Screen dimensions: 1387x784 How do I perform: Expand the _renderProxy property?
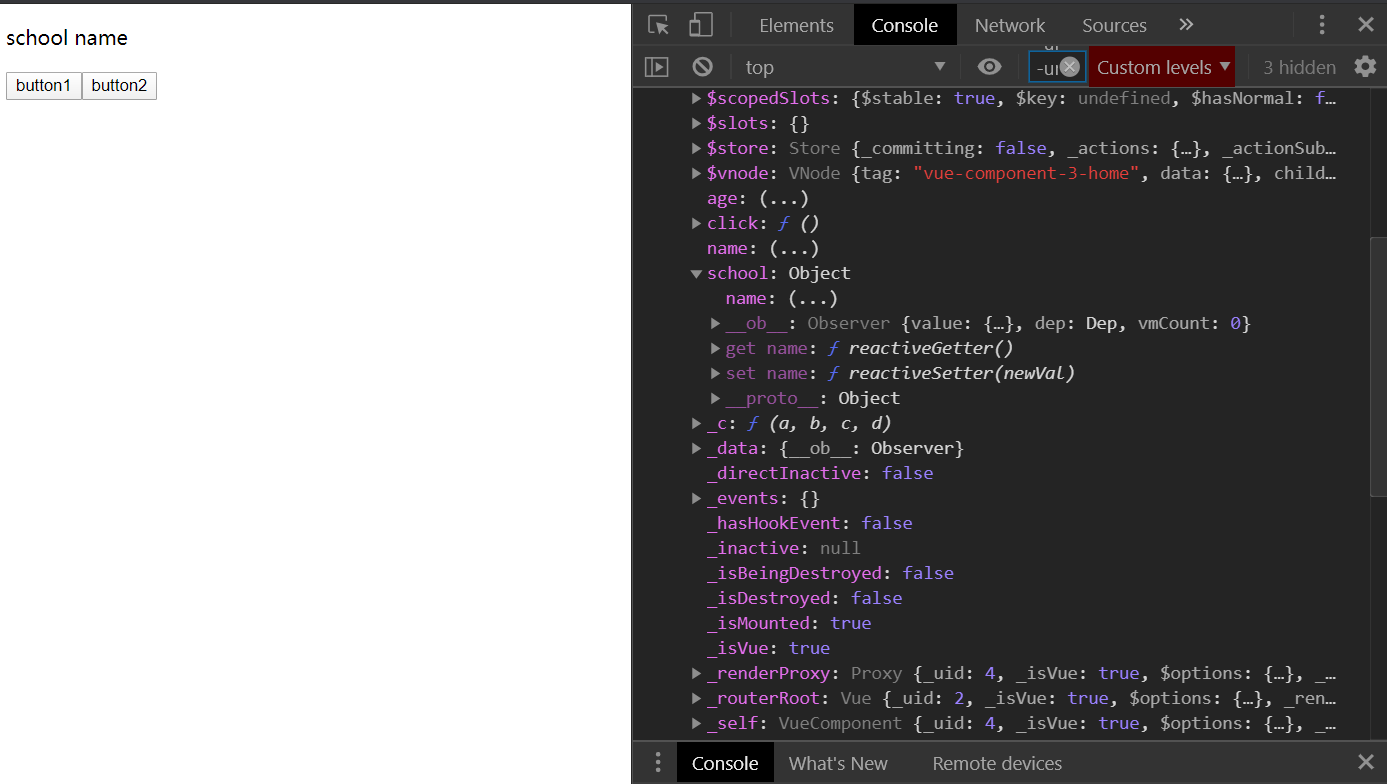[697, 673]
